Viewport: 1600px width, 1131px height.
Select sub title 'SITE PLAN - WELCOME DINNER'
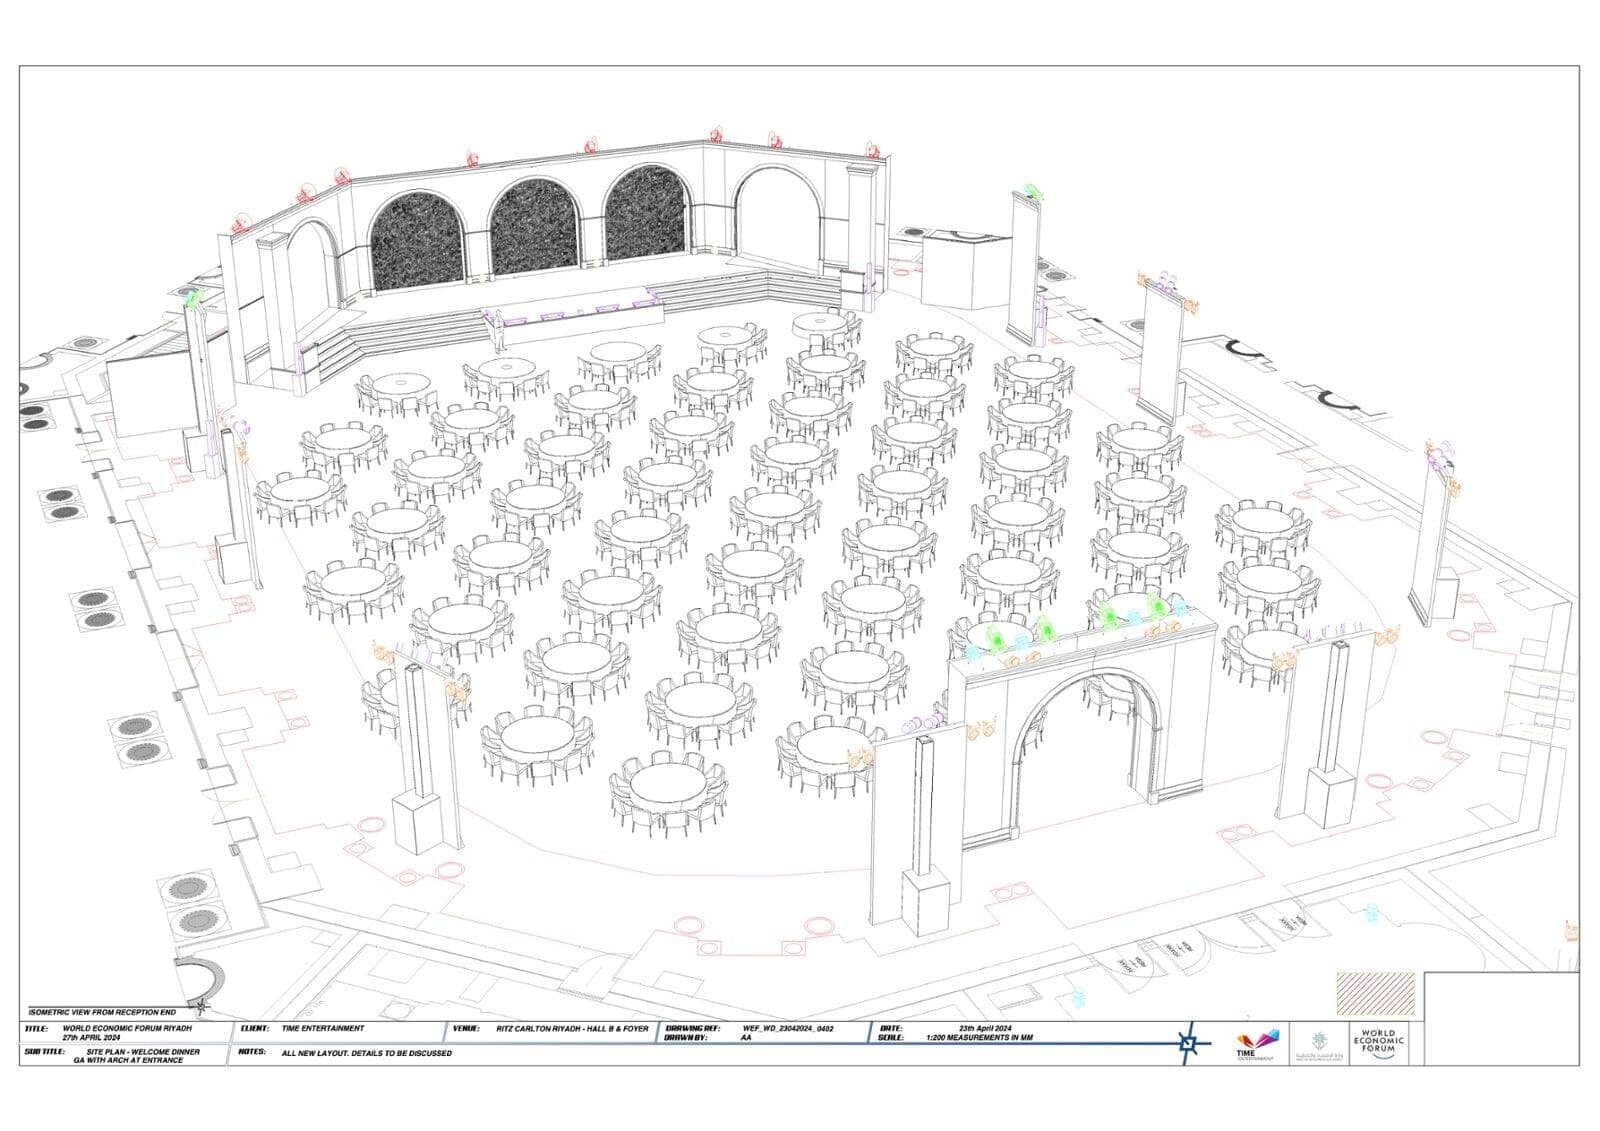coord(143,1052)
